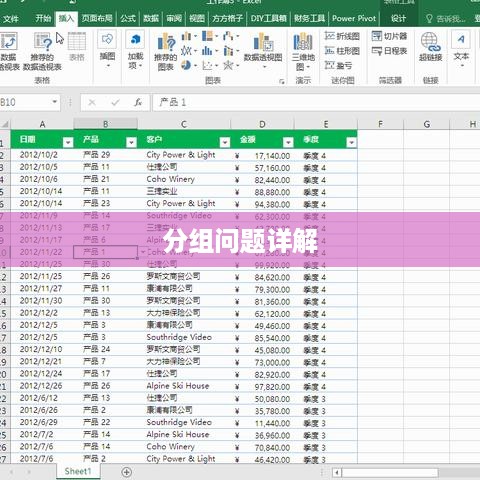Insert a column chart
Viewport: 480px width, 480px height.
186,36
